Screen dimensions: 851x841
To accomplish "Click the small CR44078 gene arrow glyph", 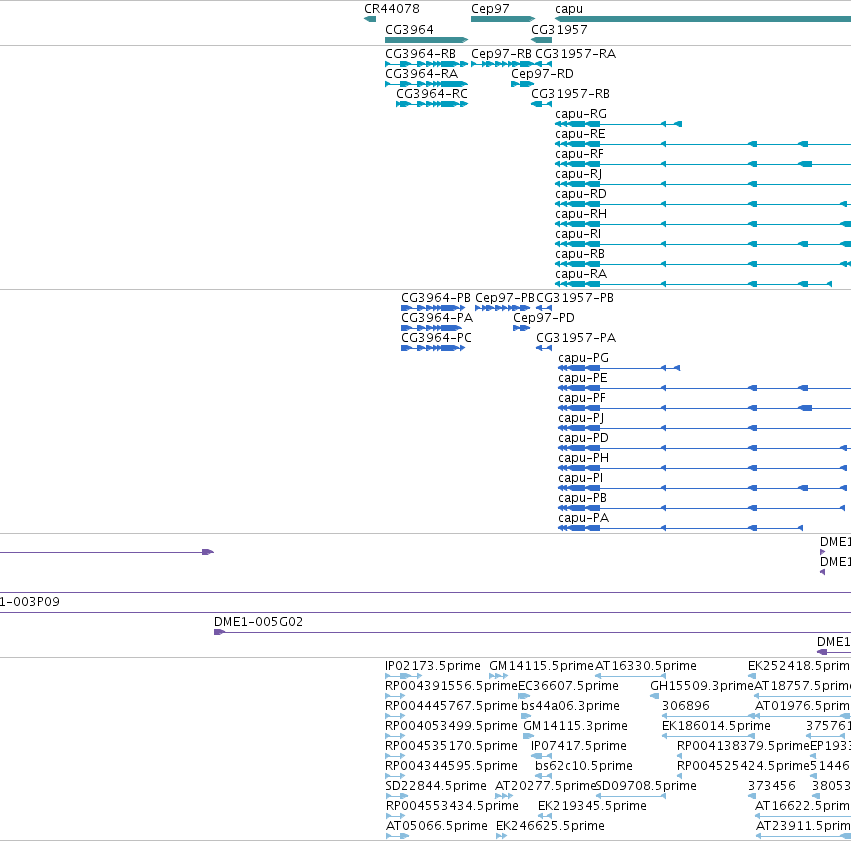I will [370, 19].
